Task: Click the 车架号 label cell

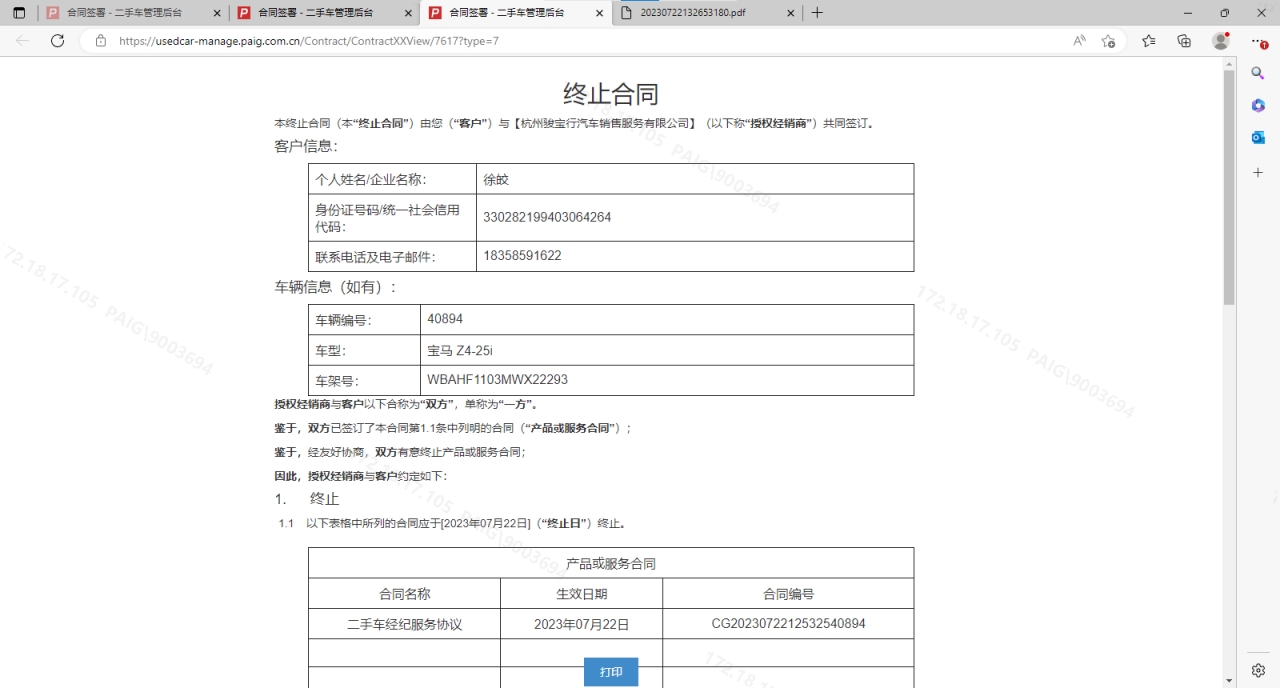Action: click(364, 381)
